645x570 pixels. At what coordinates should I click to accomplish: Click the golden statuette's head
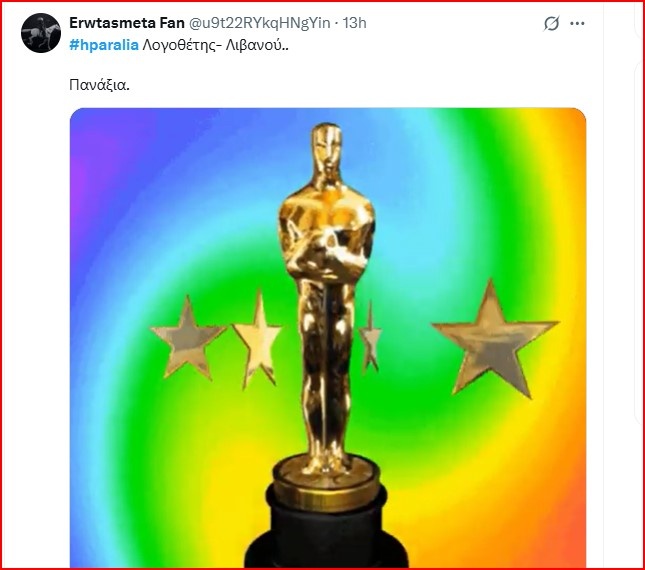point(327,148)
